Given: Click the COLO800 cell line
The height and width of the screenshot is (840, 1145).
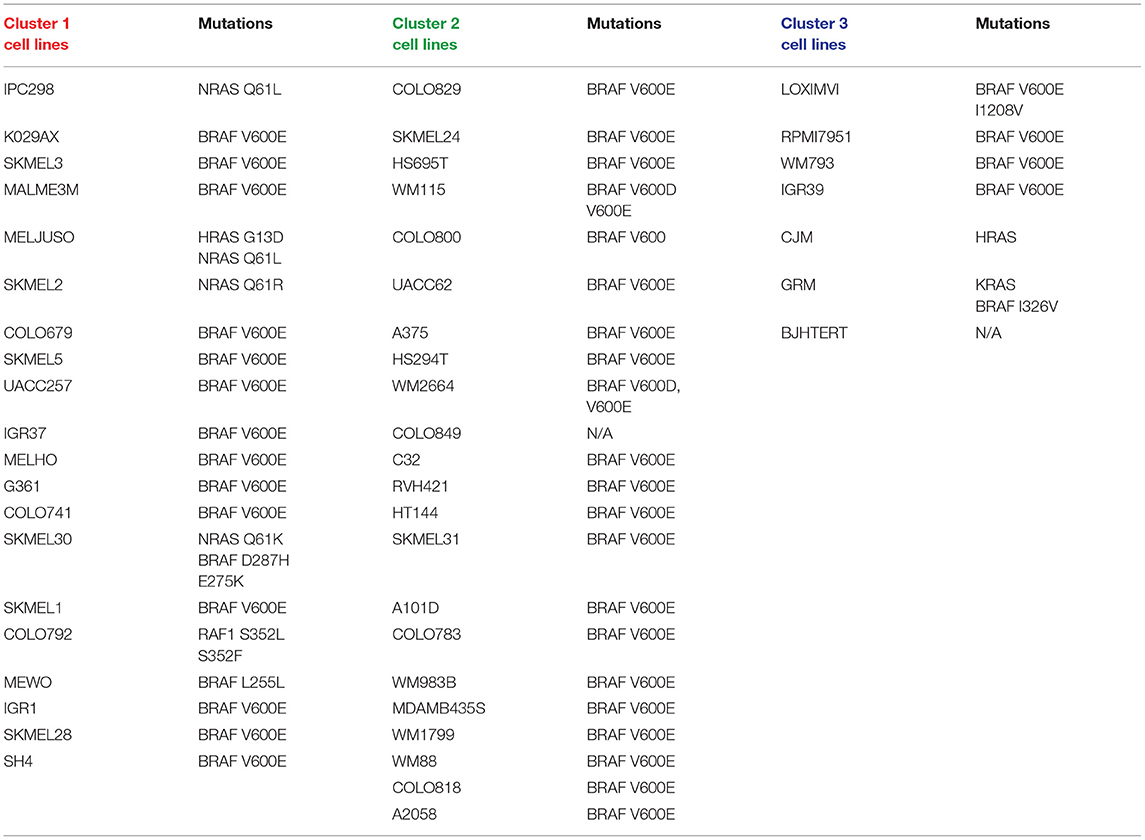Looking at the screenshot, I should [x=426, y=237].
